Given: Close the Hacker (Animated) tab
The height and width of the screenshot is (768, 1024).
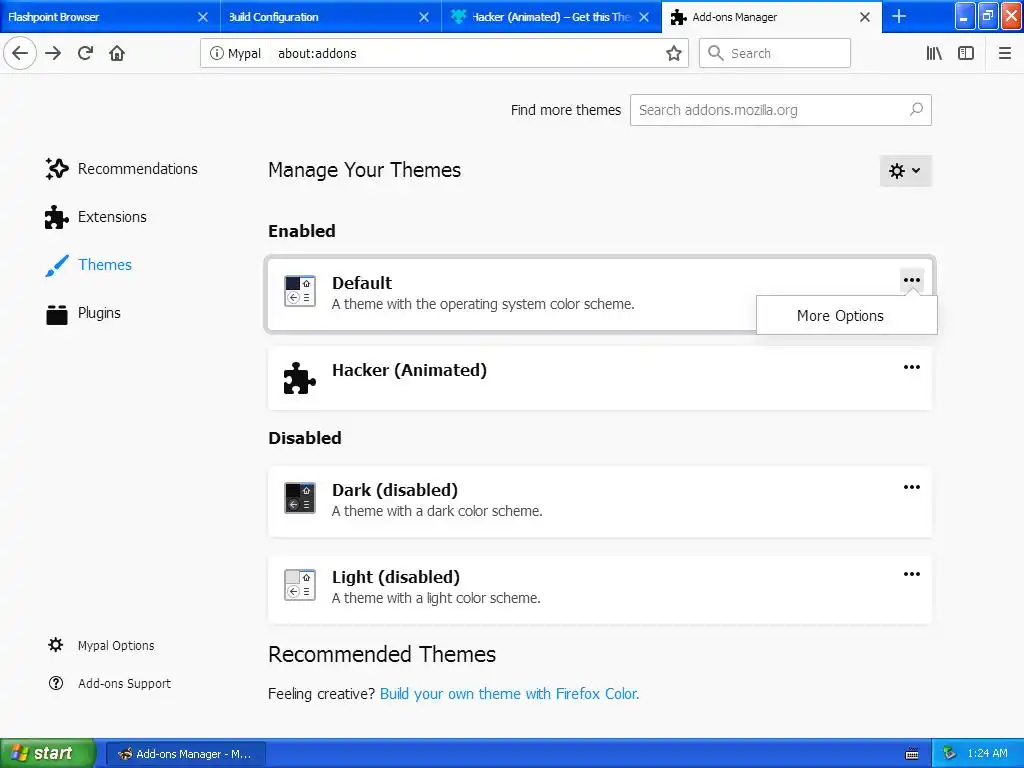Looking at the screenshot, I should point(644,17).
